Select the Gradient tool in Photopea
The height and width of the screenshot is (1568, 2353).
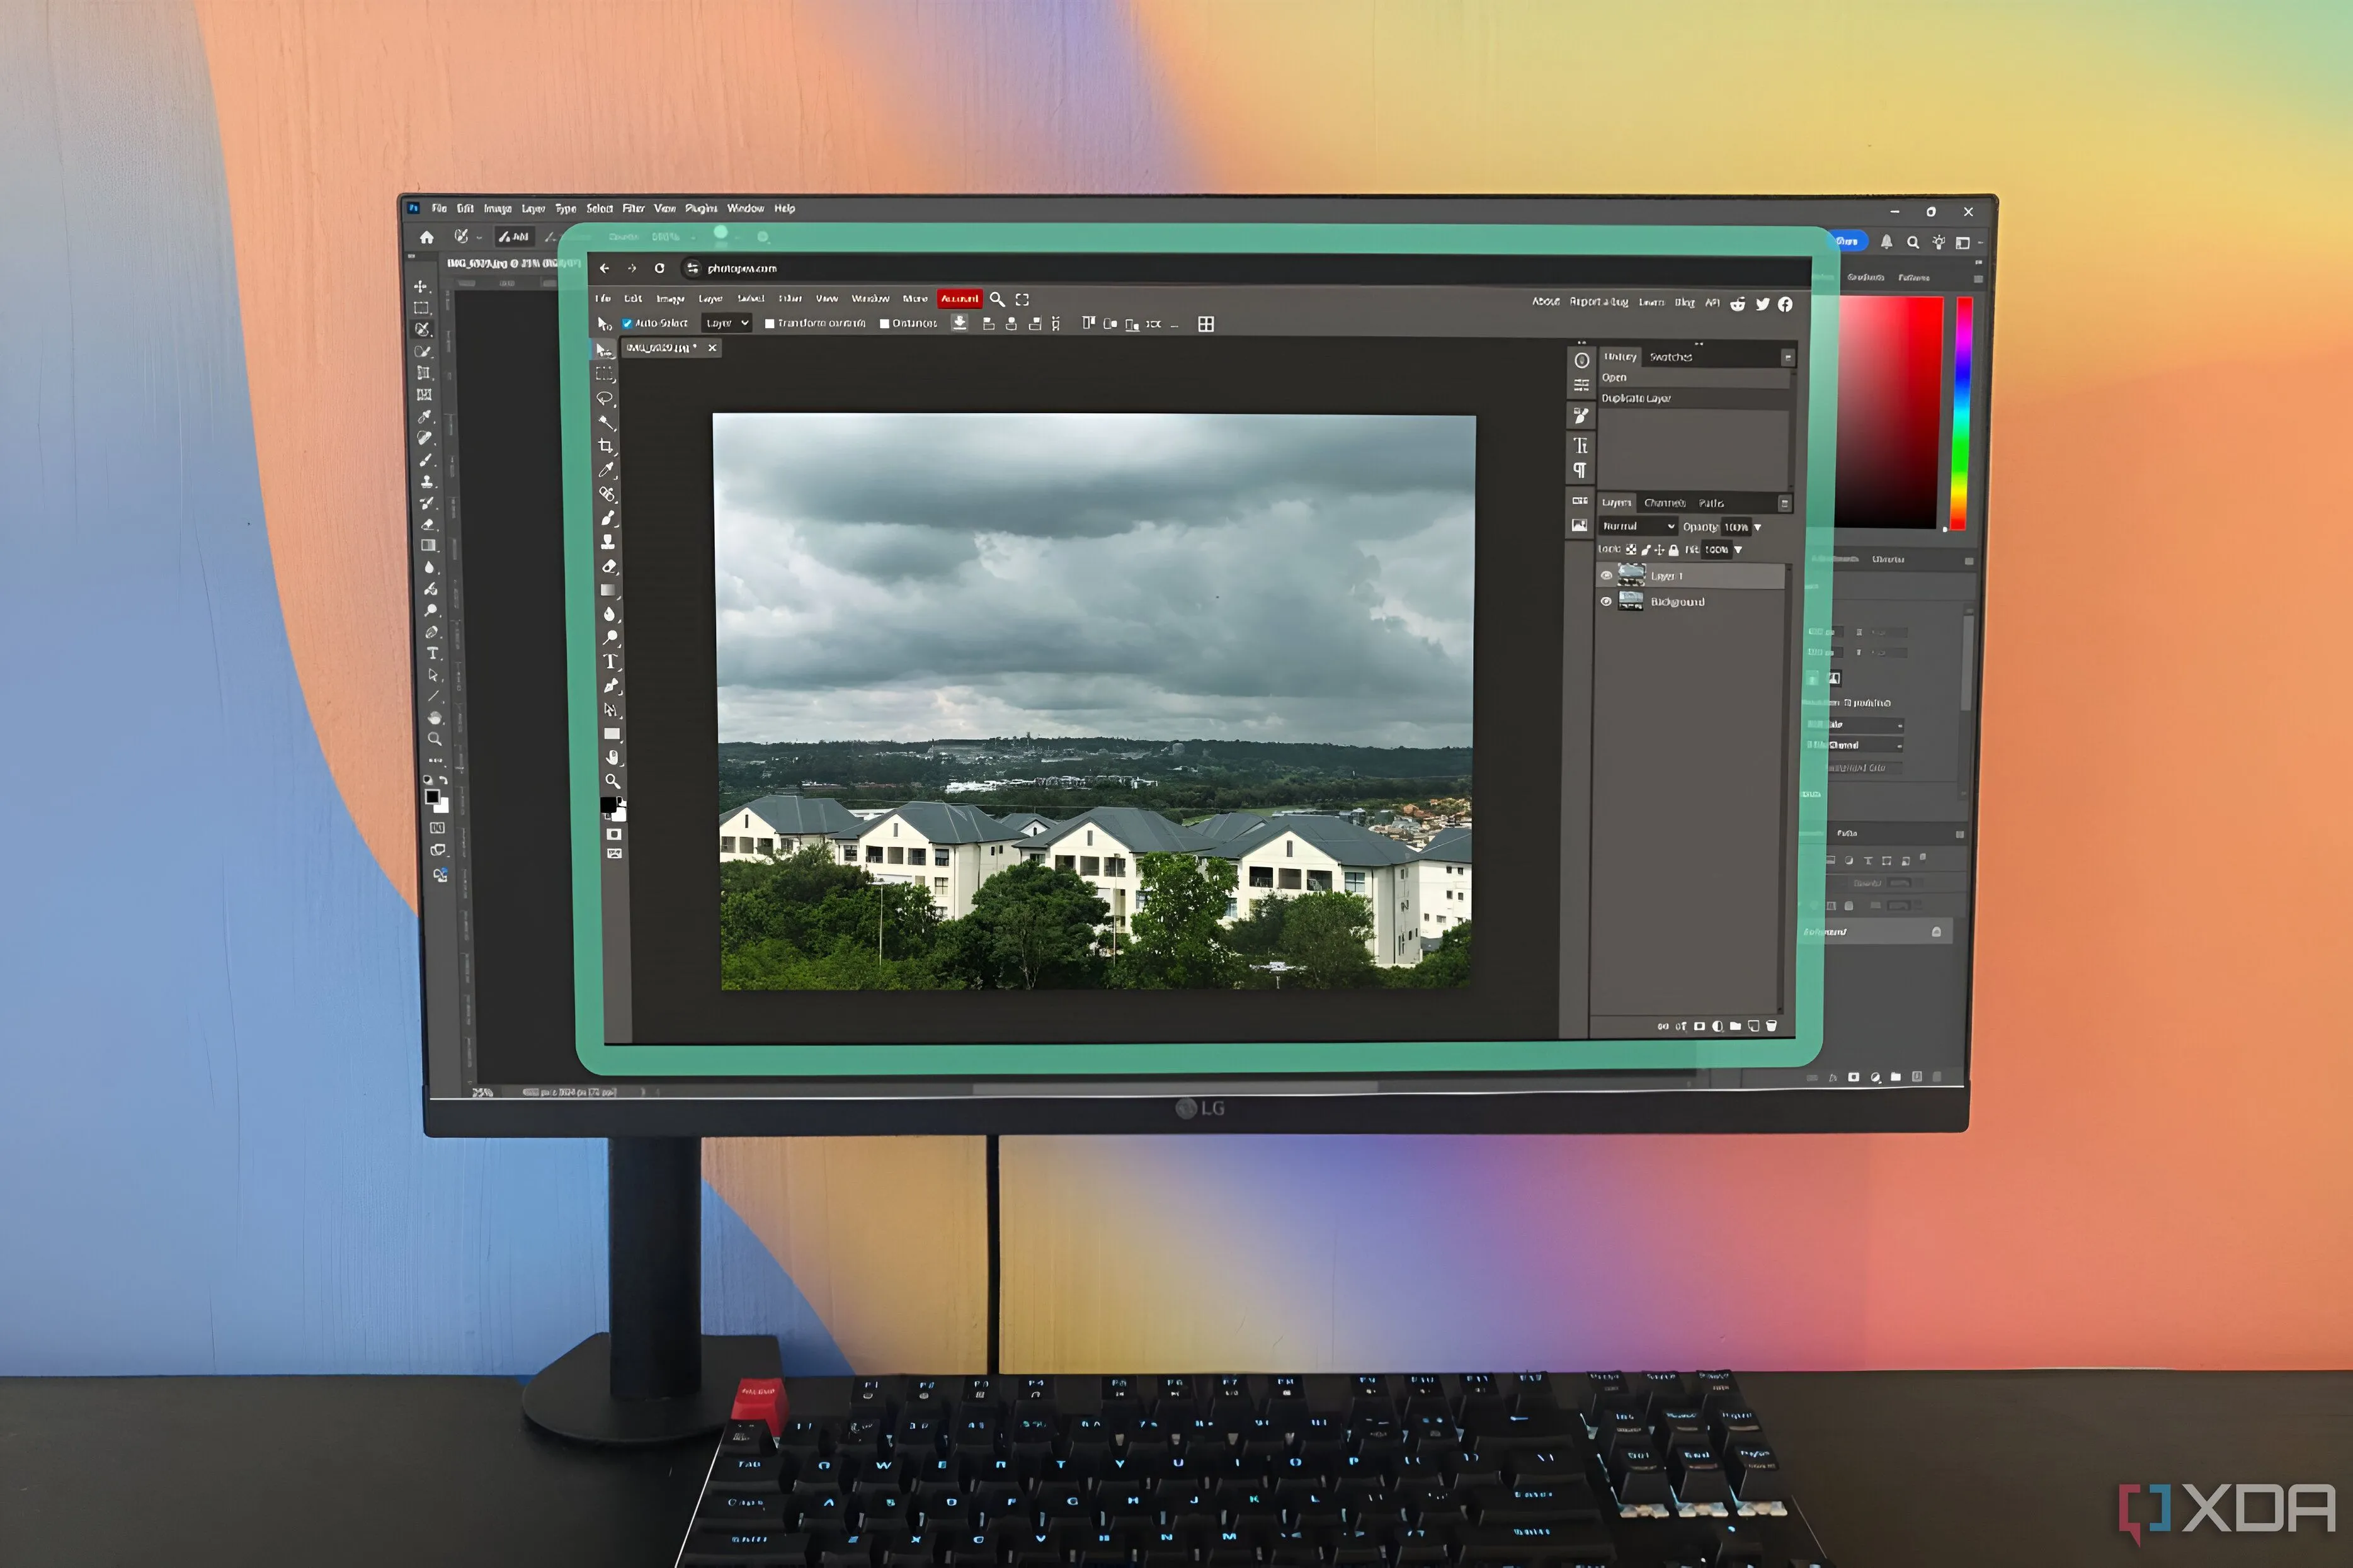point(608,590)
